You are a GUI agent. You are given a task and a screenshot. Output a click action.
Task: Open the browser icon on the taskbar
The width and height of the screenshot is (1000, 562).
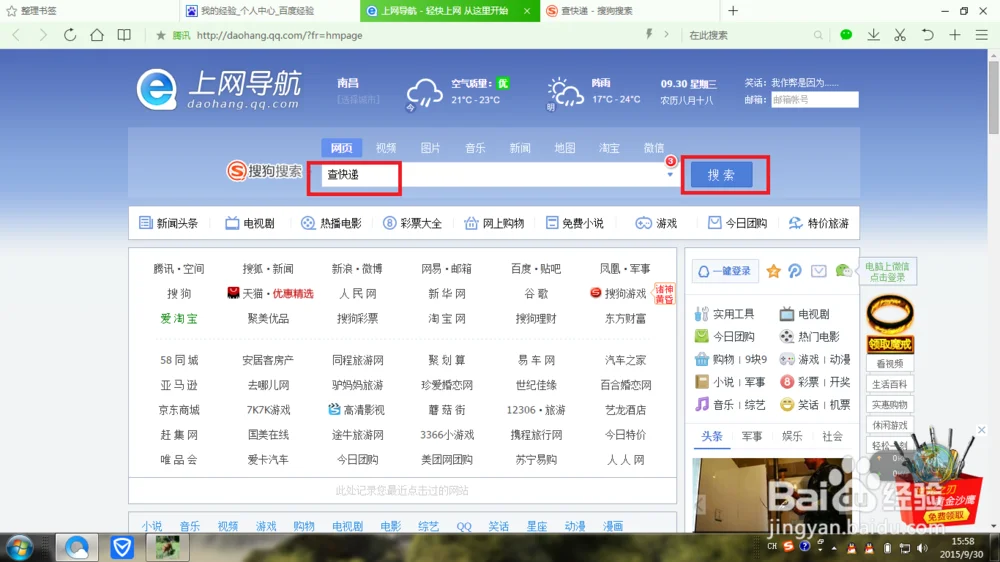coord(77,547)
